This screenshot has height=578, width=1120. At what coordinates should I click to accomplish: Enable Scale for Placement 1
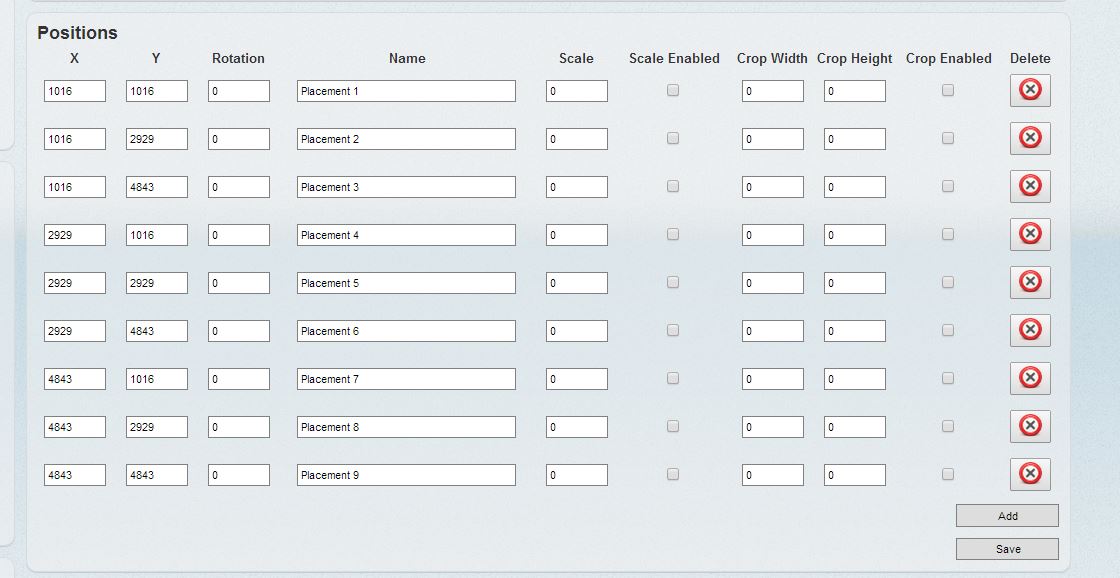(x=673, y=90)
